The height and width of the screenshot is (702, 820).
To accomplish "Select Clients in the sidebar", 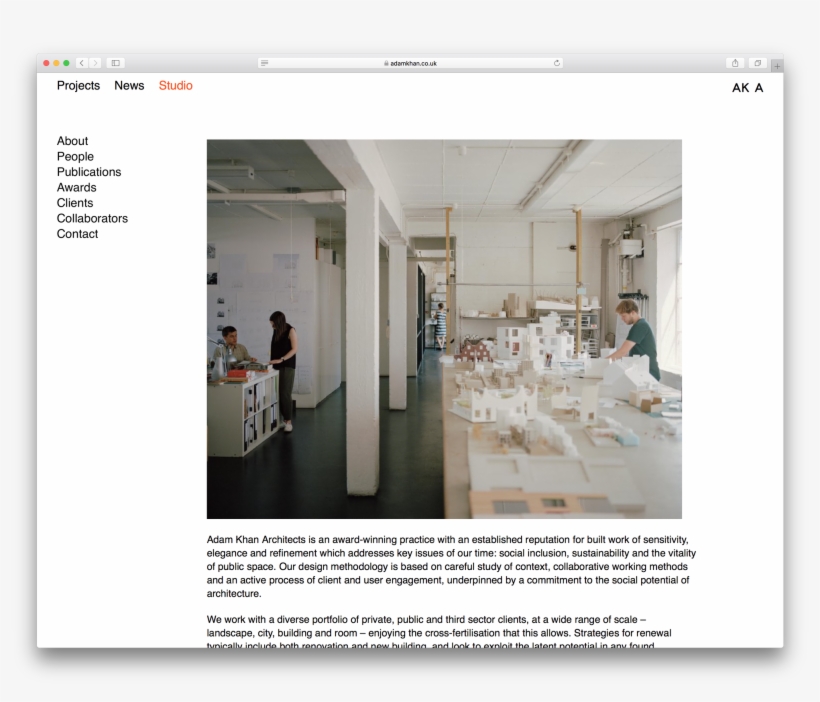I will pos(75,203).
